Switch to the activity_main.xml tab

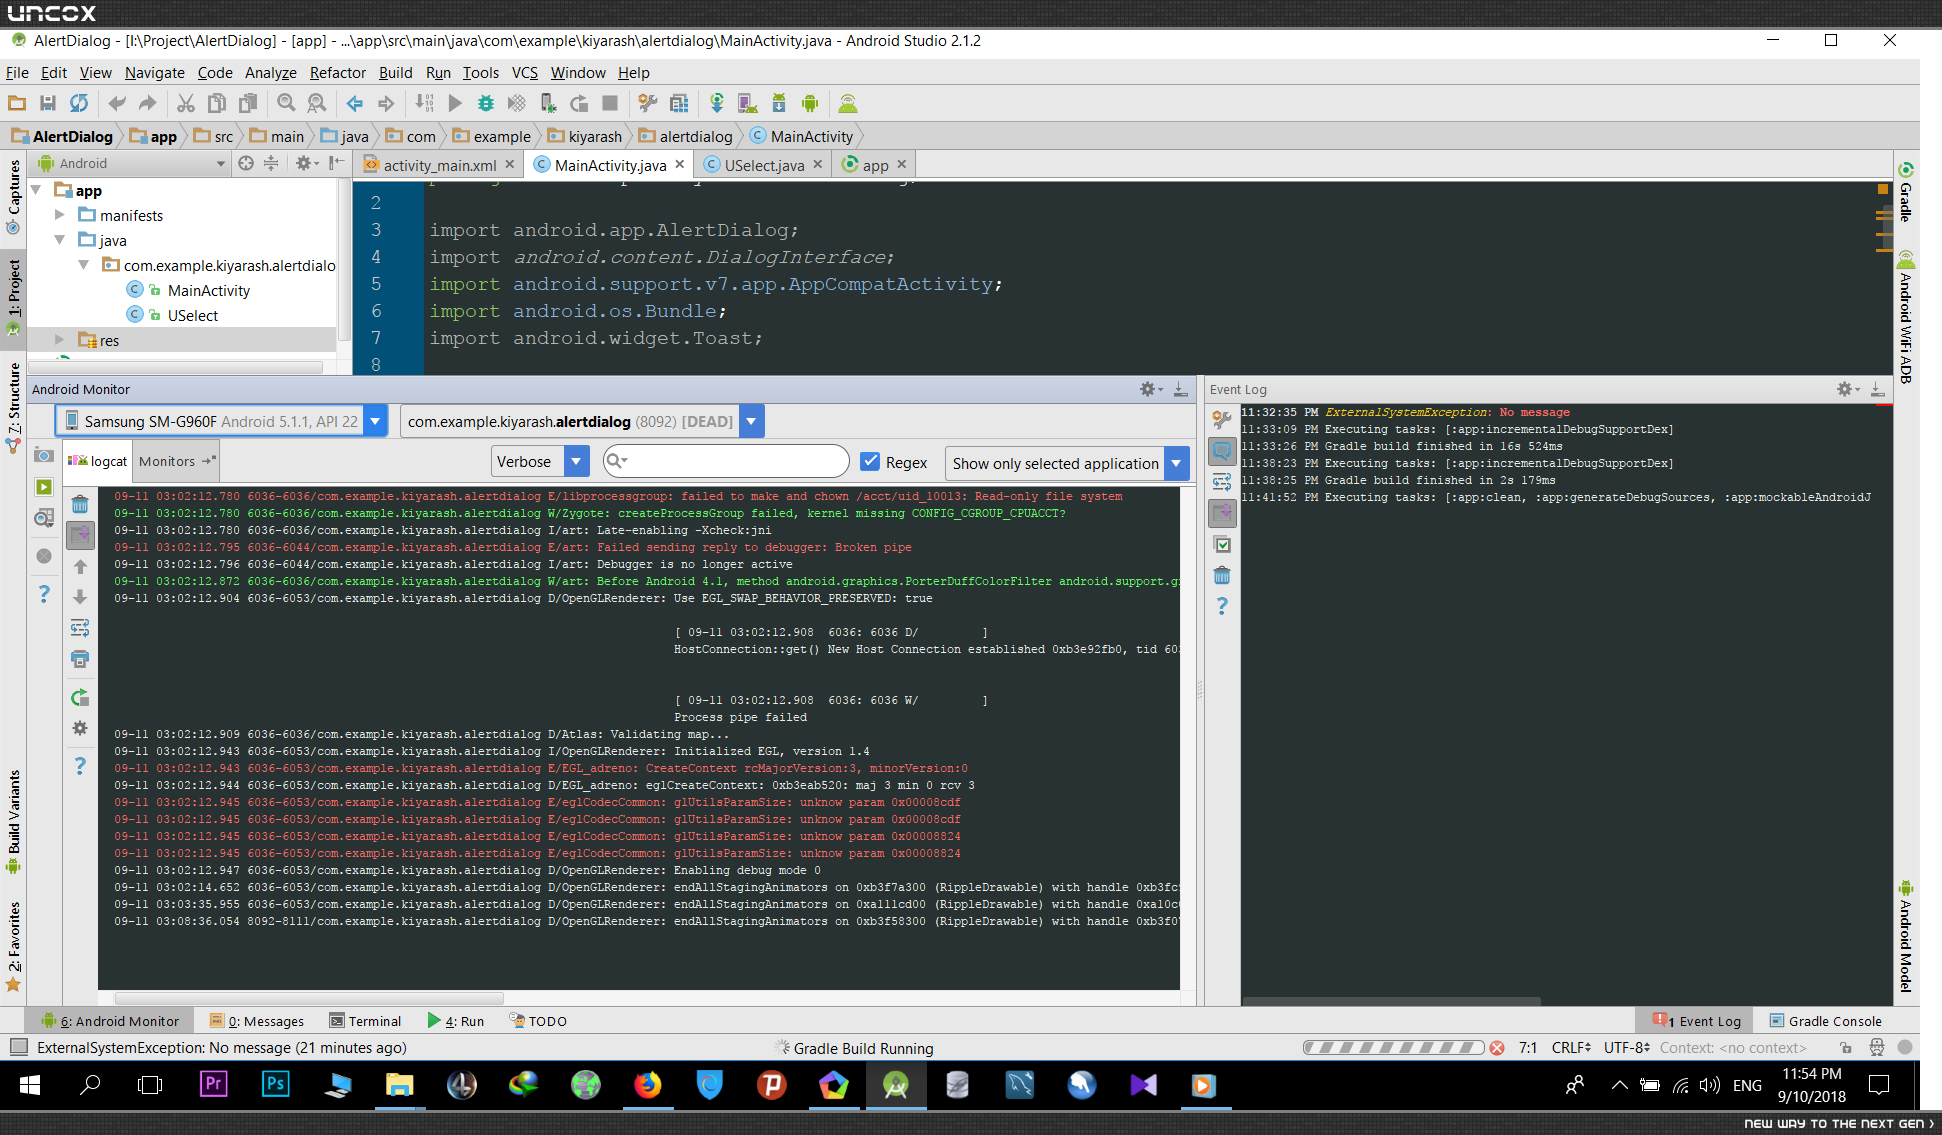[440, 165]
